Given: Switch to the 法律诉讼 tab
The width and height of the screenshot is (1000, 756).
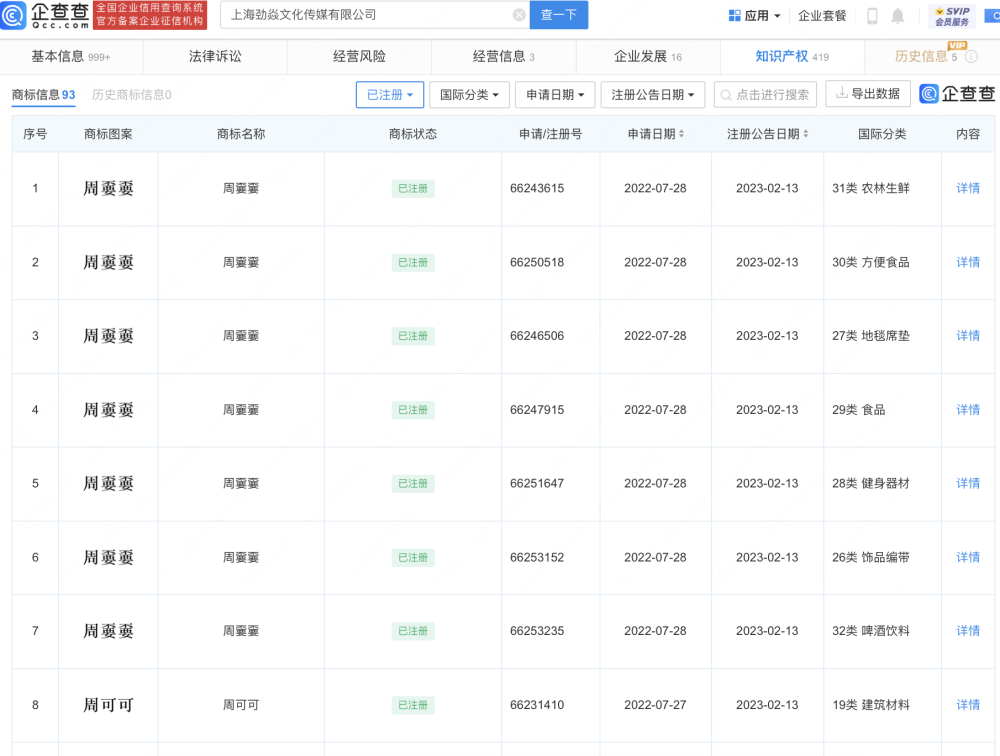Looking at the screenshot, I should click(215, 57).
